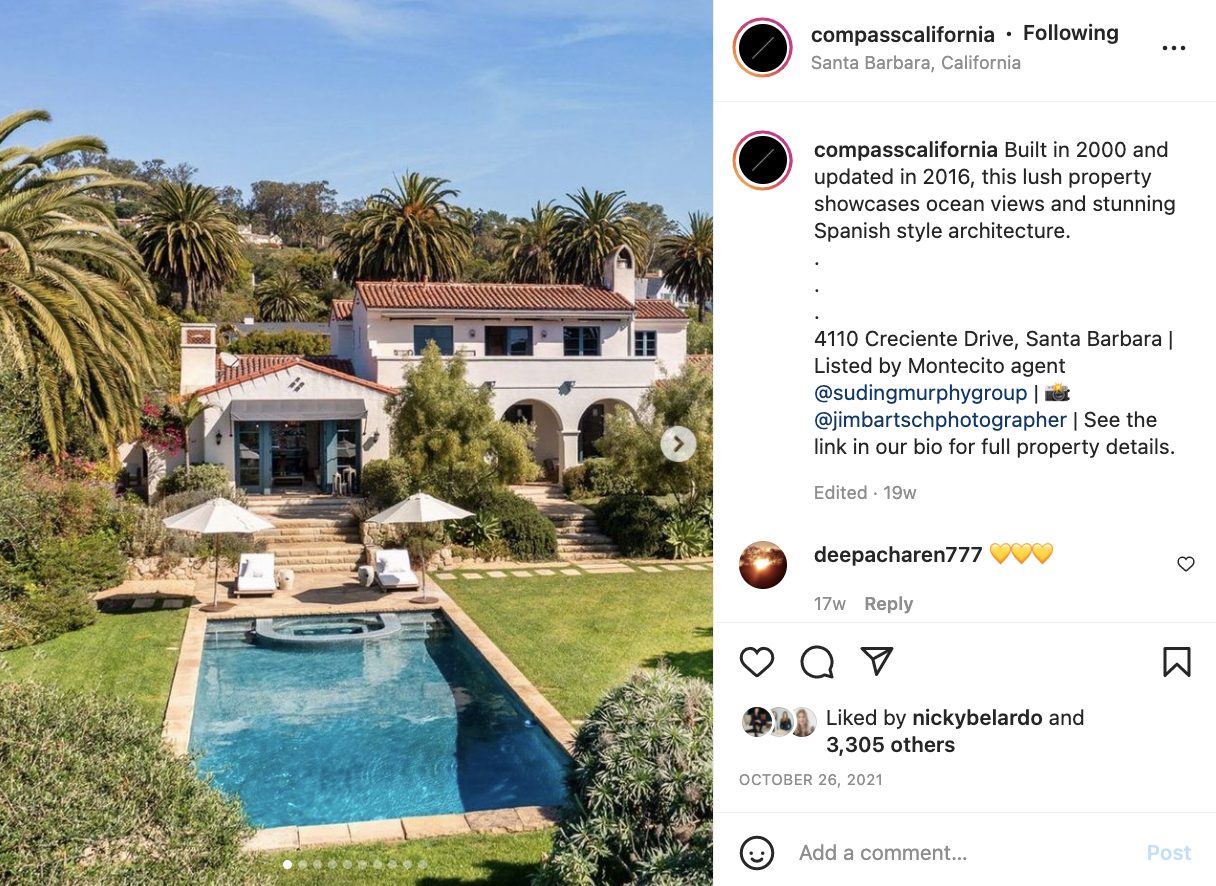View list of 3,305 others who liked
Image resolution: width=1216 pixels, height=886 pixels.
(x=890, y=745)
